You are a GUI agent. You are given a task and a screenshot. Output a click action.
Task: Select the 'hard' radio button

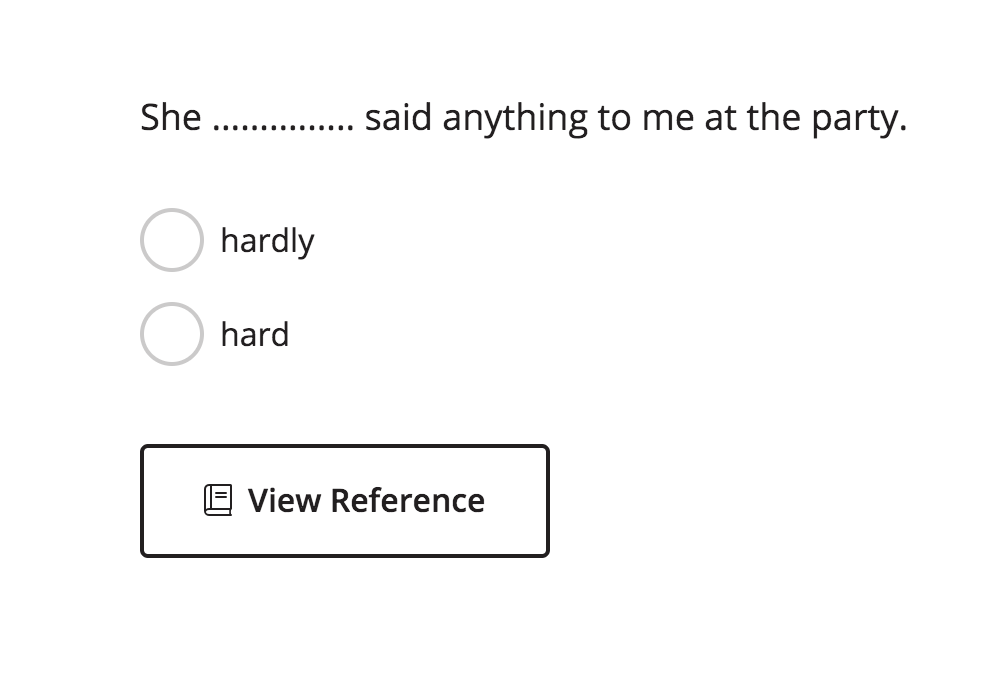point(172,334)
